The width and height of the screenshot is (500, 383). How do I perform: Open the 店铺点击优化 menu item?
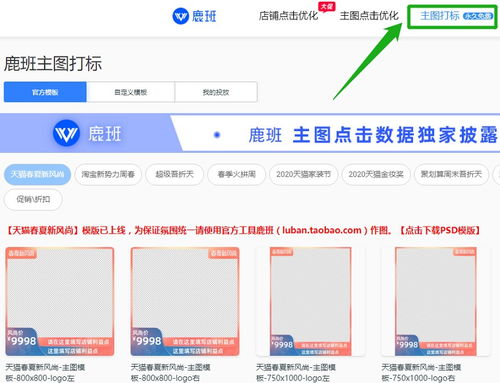coord(288,16)
